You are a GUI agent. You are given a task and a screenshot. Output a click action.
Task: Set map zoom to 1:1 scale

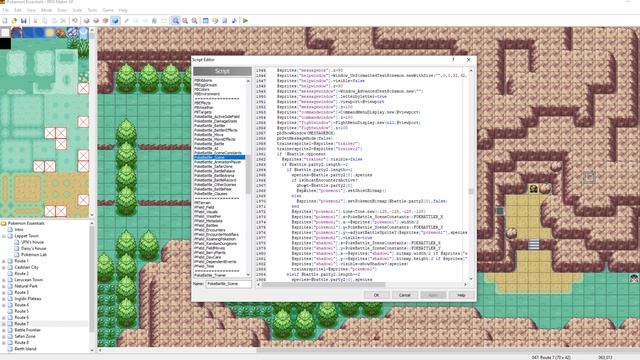[x=176, y=21]
